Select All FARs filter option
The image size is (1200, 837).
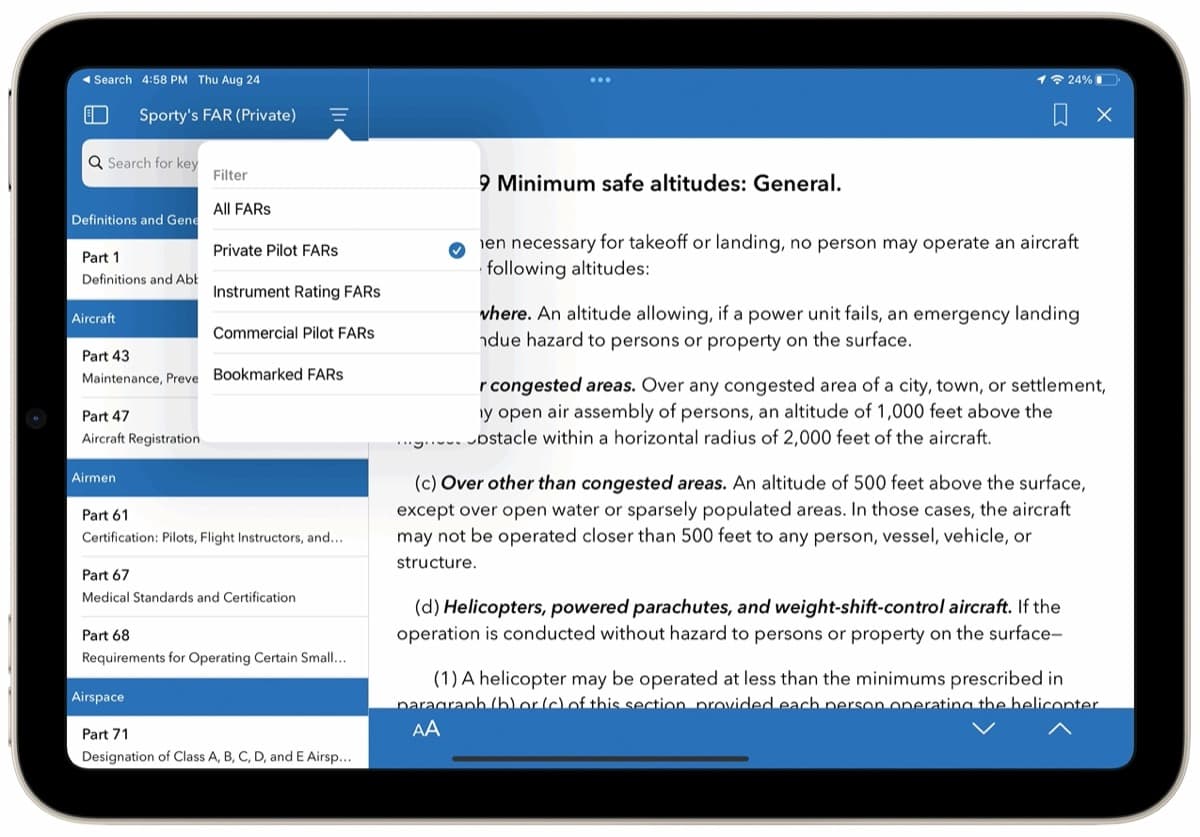(x=339, y=209)
